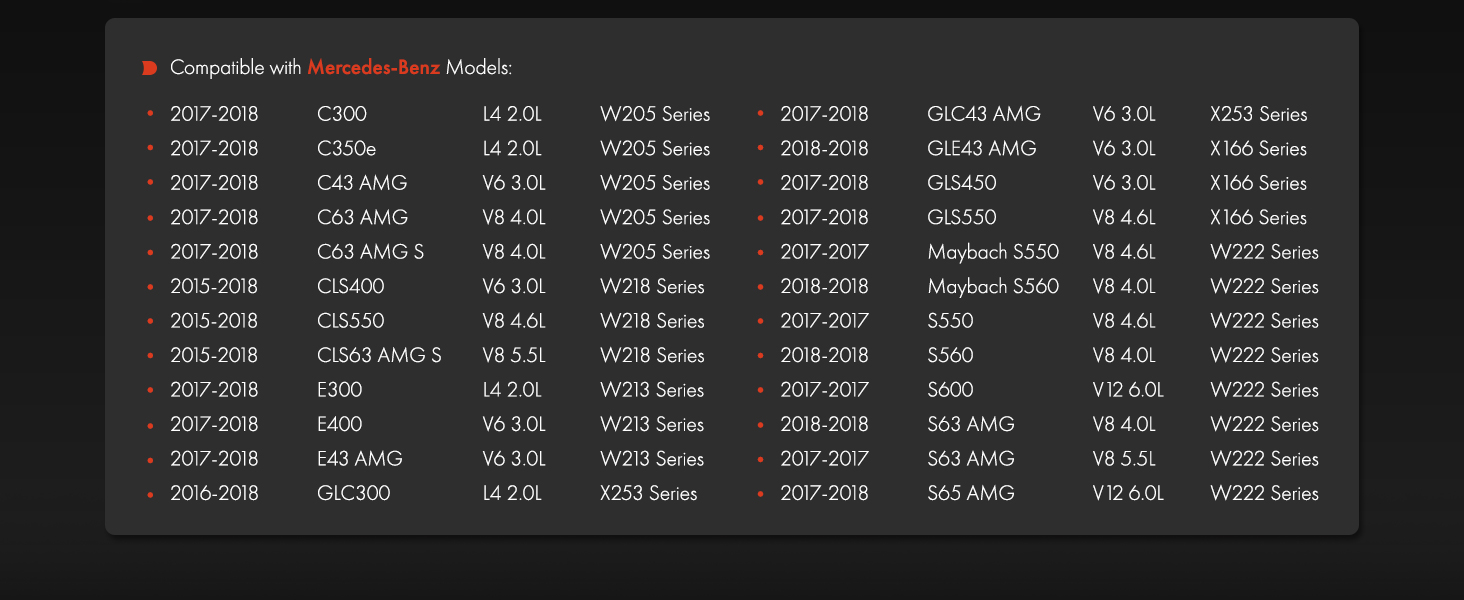Screen dimensions: 1464x600
Task: Select "X166 Series" in the GLS450 row
Action: pos(1259,183)
